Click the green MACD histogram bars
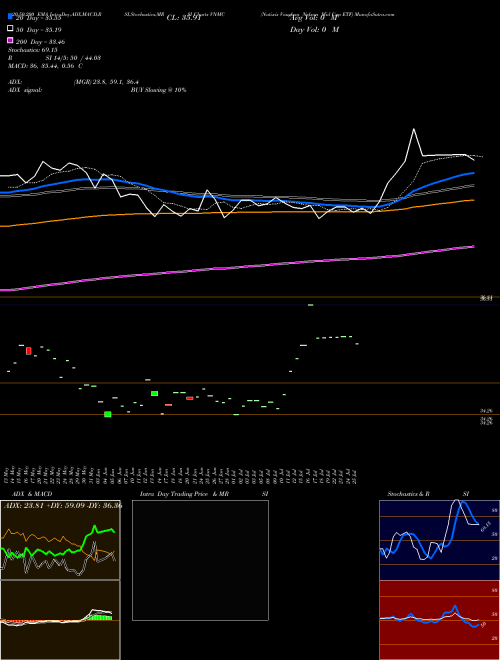 (101, 617)
